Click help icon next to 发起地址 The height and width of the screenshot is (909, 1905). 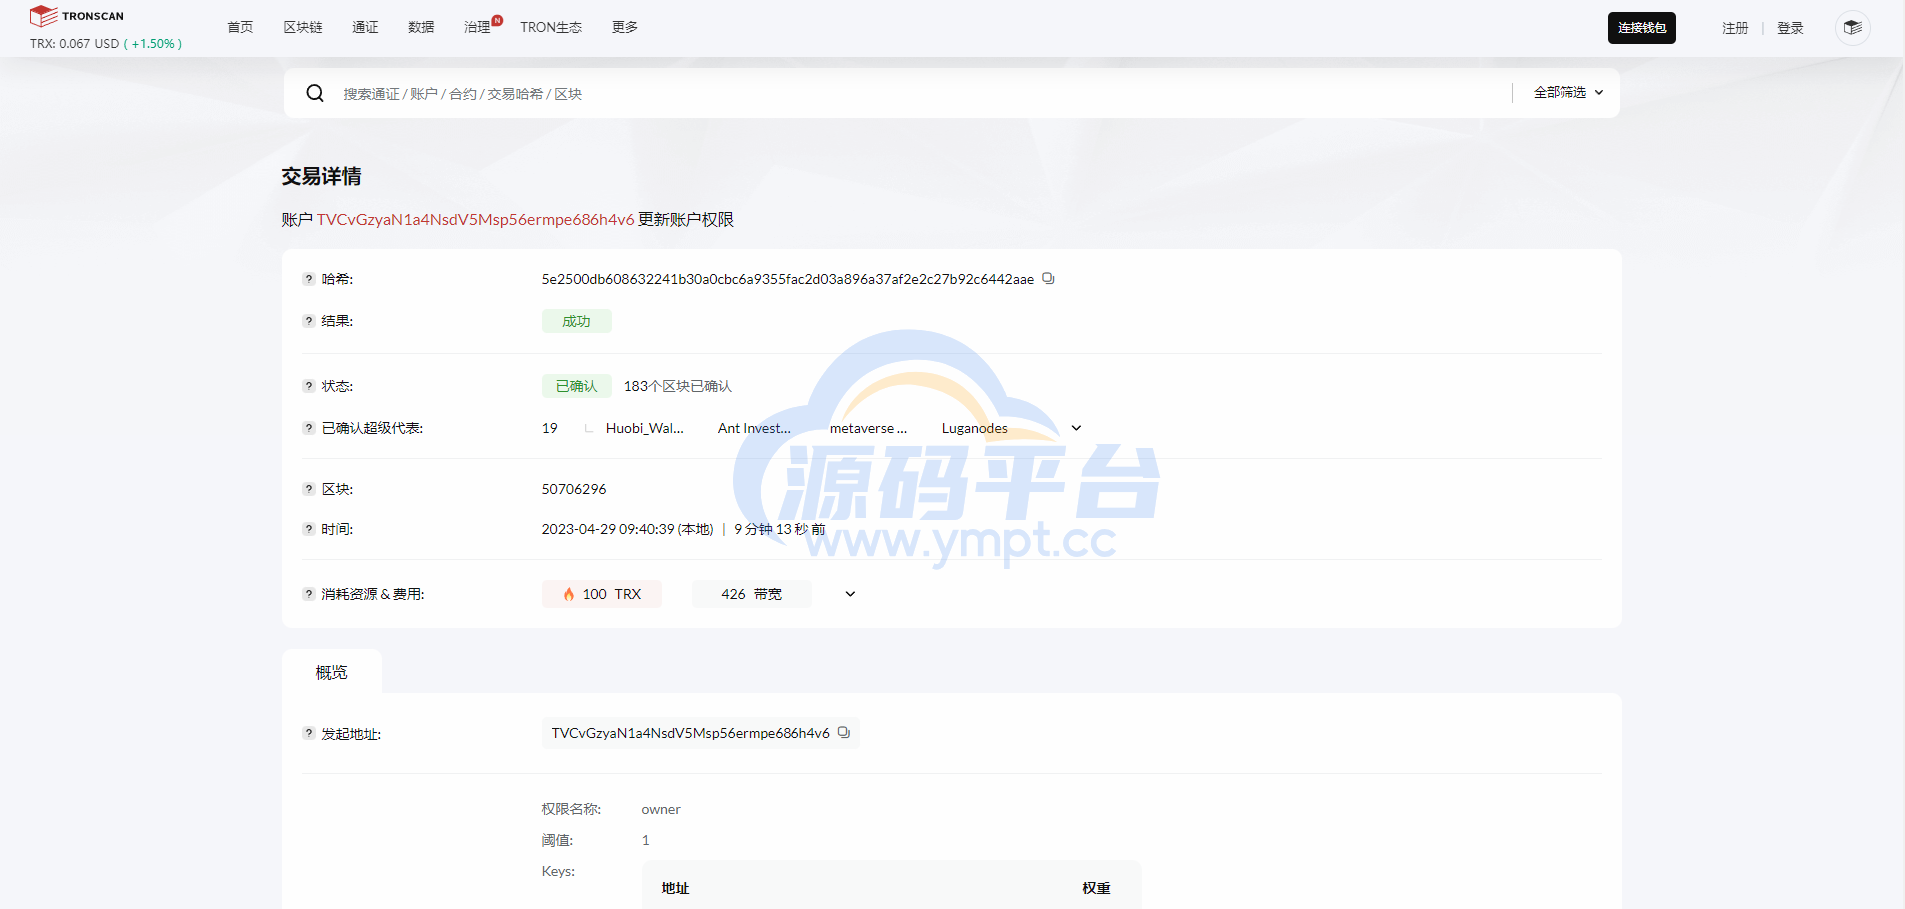[309, 733]
